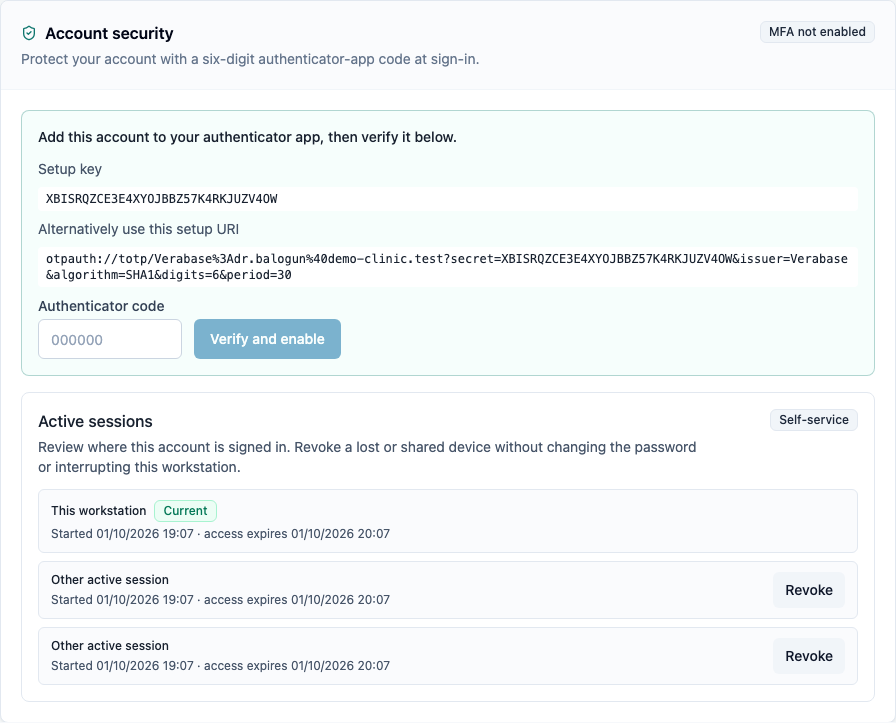Click the otpauth setup URI text box

(x=447, y=267)
